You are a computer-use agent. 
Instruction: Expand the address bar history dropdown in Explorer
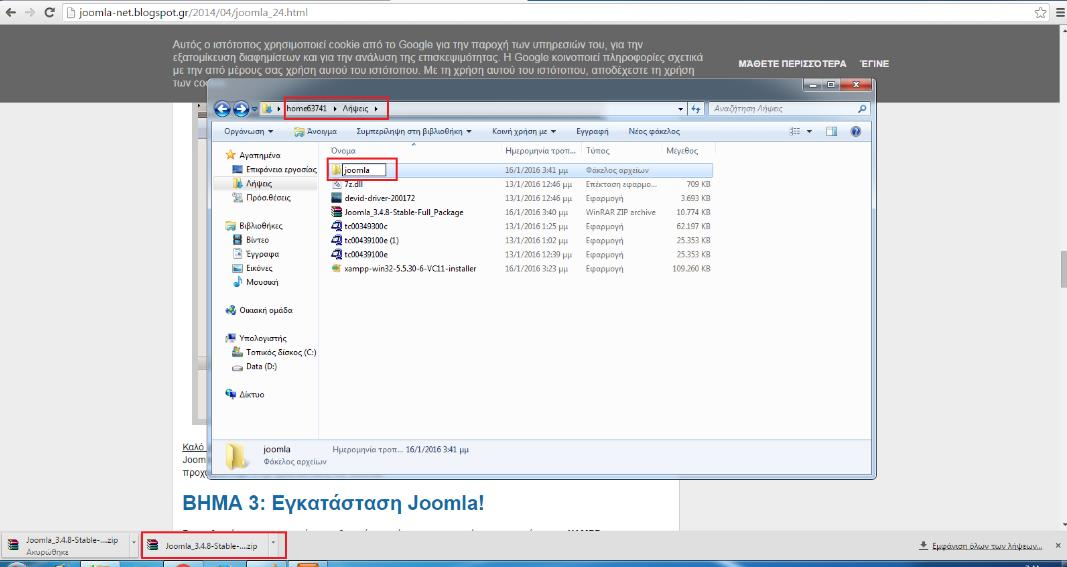[680, 109]
